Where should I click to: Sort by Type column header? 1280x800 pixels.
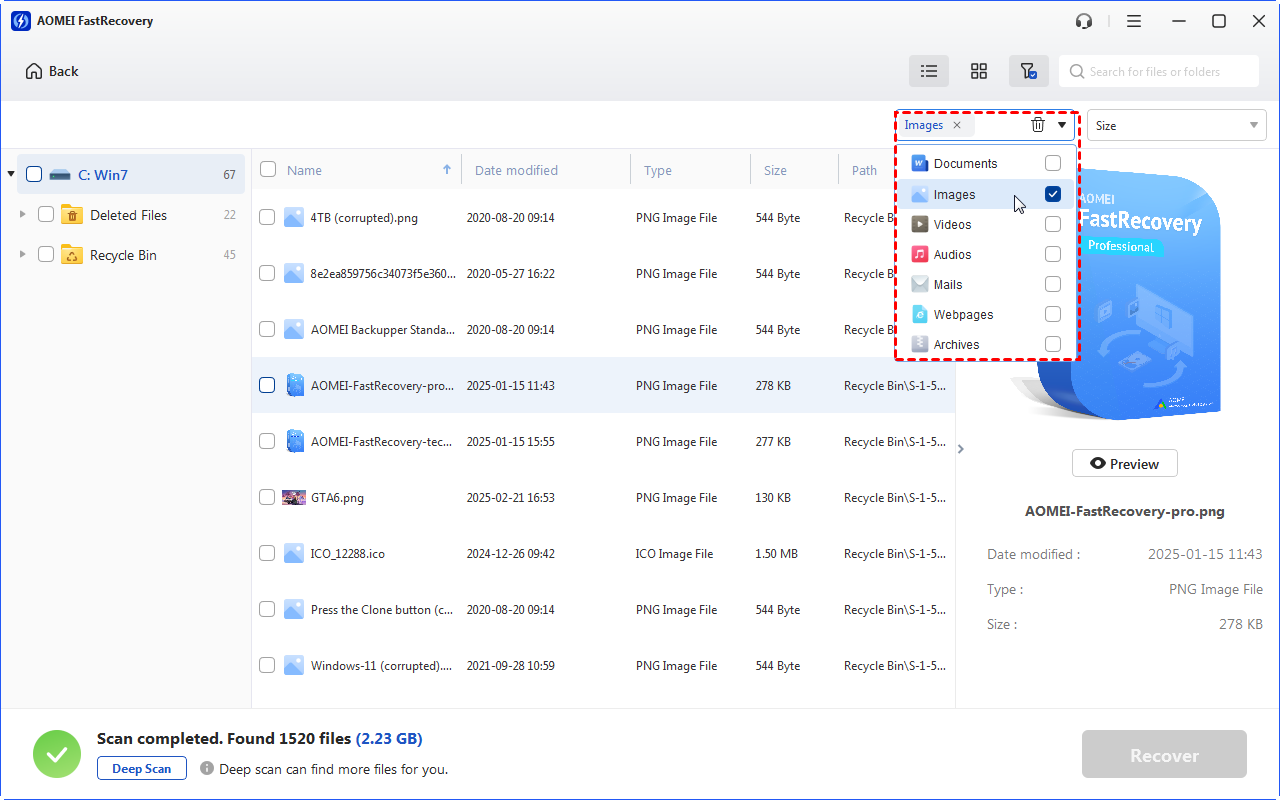point(658,170)
